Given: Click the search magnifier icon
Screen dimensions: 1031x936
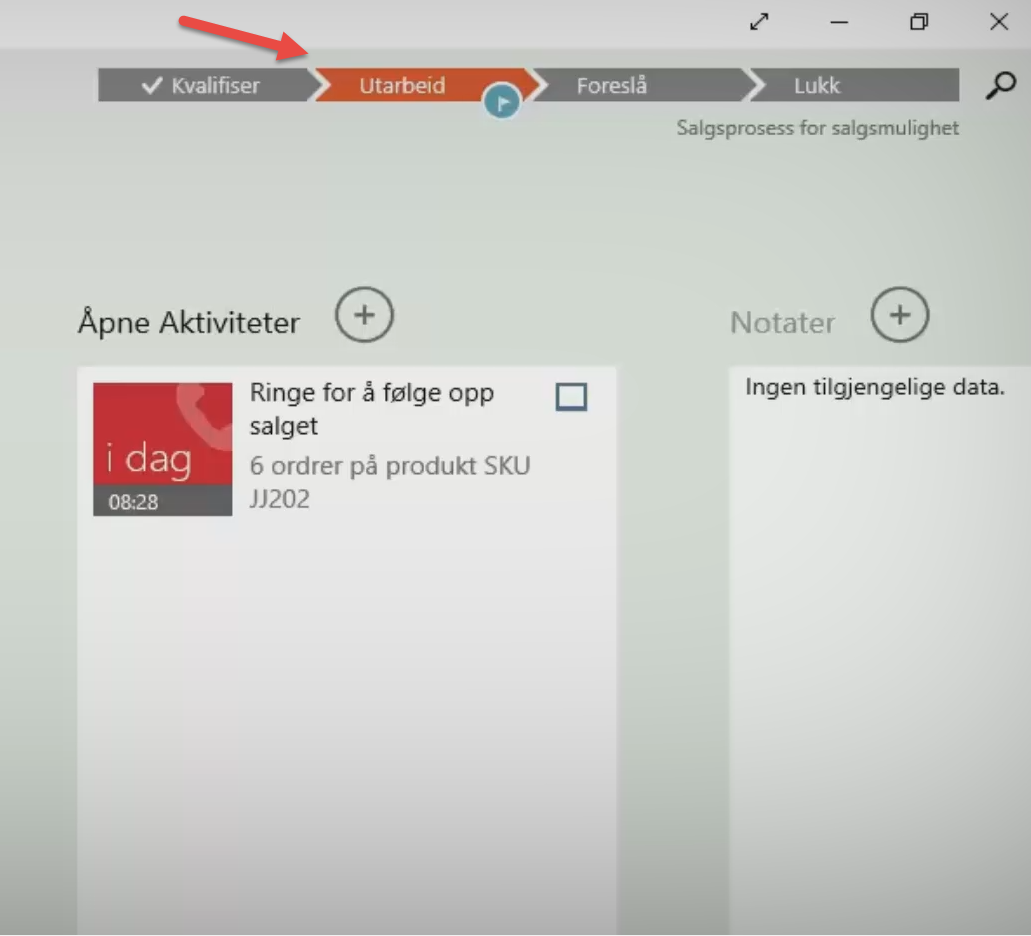Looking at the screenshot, I should 999,86.
